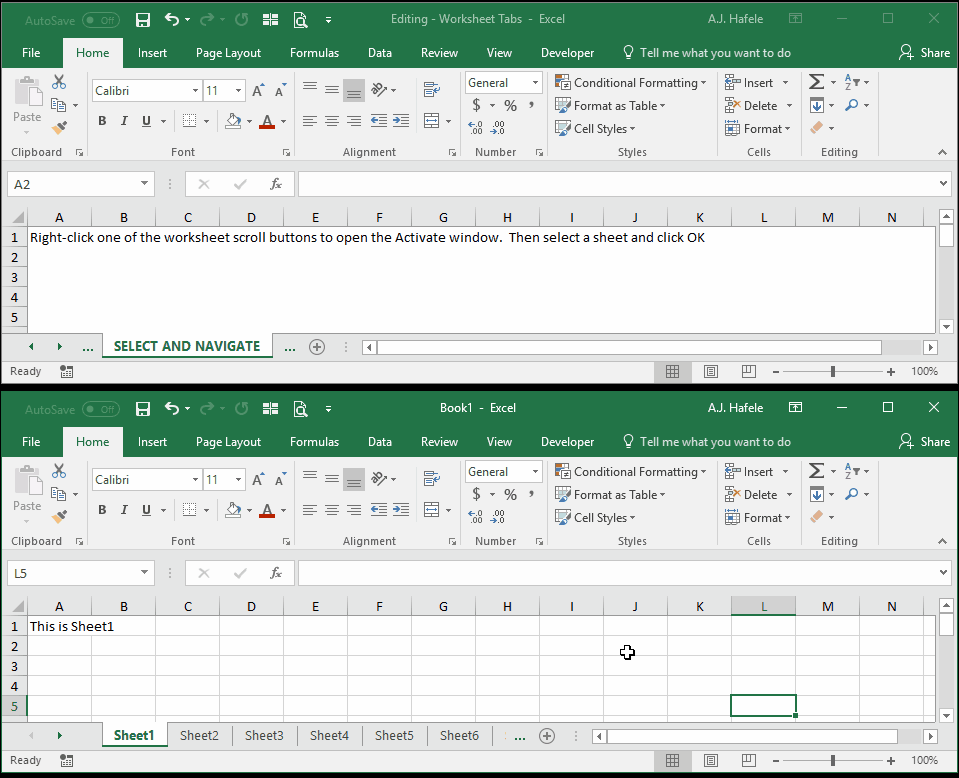Expand formula bar in Worksheet Tabs window
Screen dimensions: 959x778
pos(943,183)
